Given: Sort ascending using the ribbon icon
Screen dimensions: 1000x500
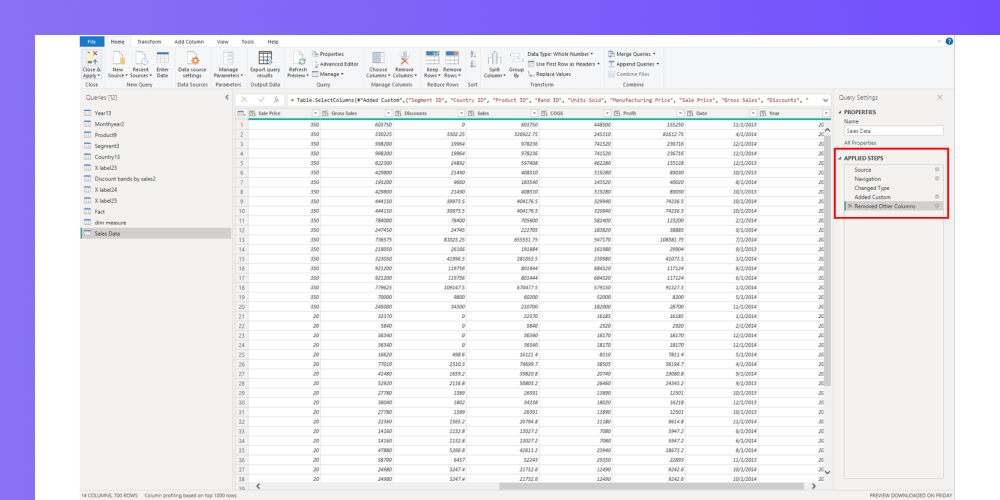Looking at the screenshot, I should 473,55.
